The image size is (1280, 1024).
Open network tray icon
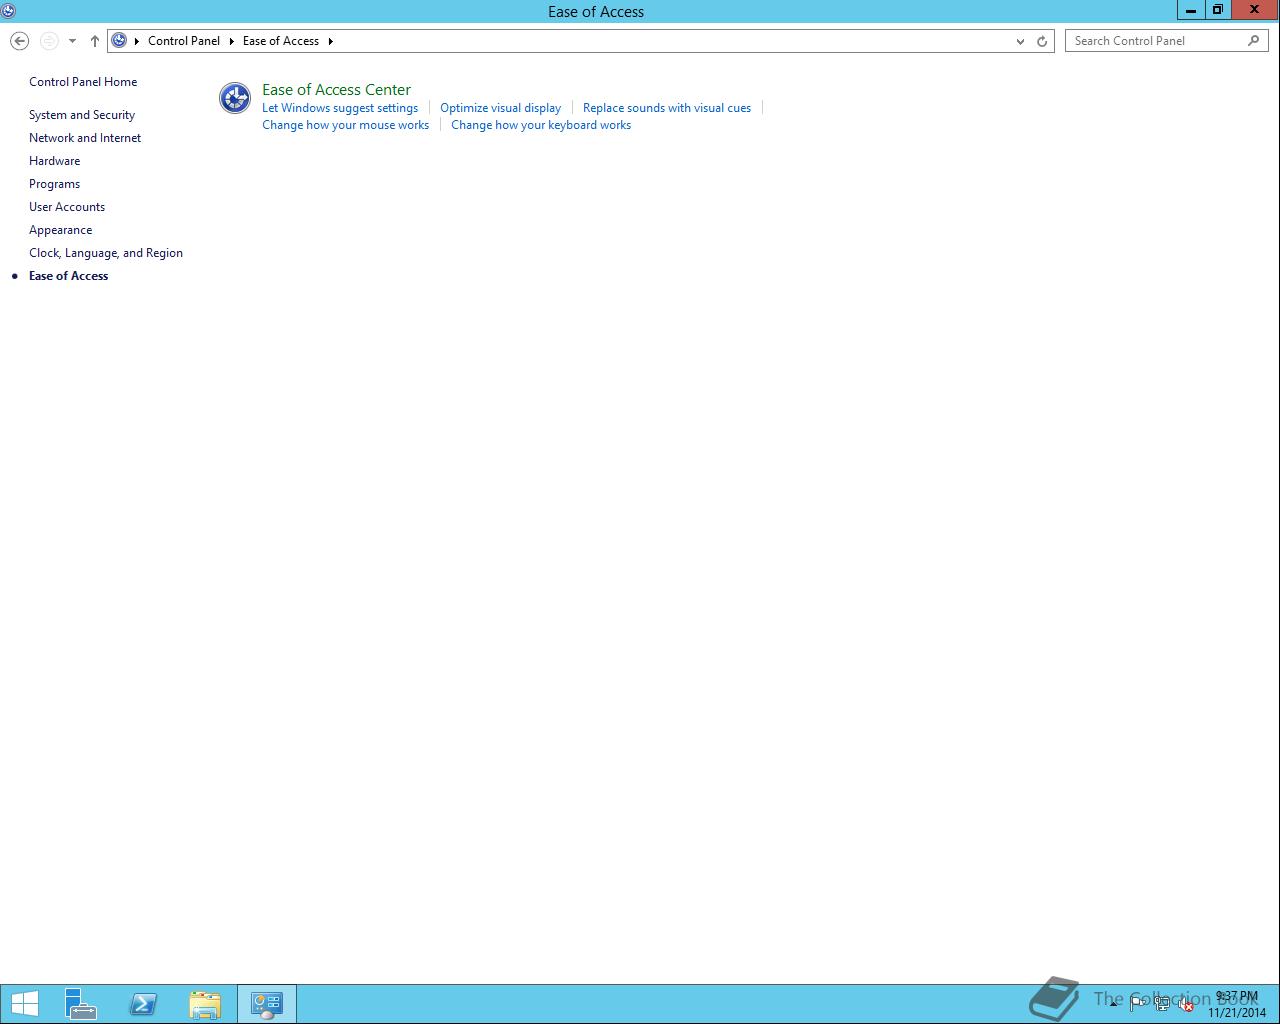tap(1162, 1004)
